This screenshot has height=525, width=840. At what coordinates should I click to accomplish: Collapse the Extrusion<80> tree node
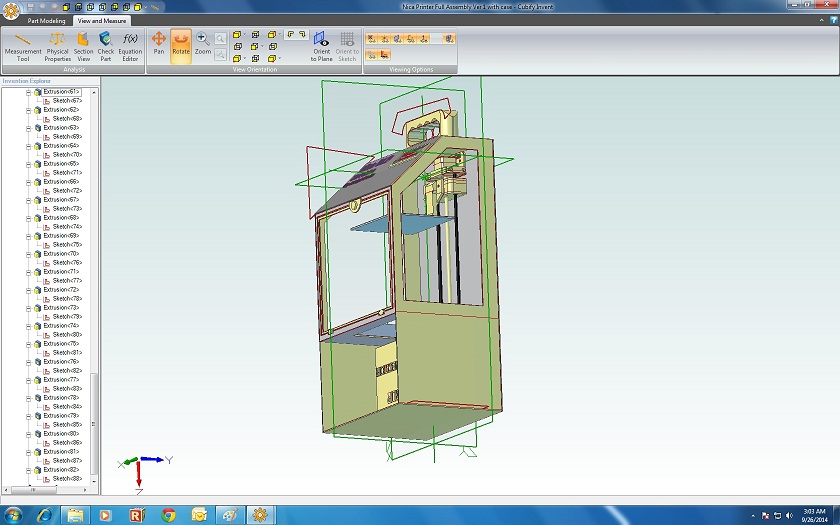pyautogui.click(x=28, y=434)
